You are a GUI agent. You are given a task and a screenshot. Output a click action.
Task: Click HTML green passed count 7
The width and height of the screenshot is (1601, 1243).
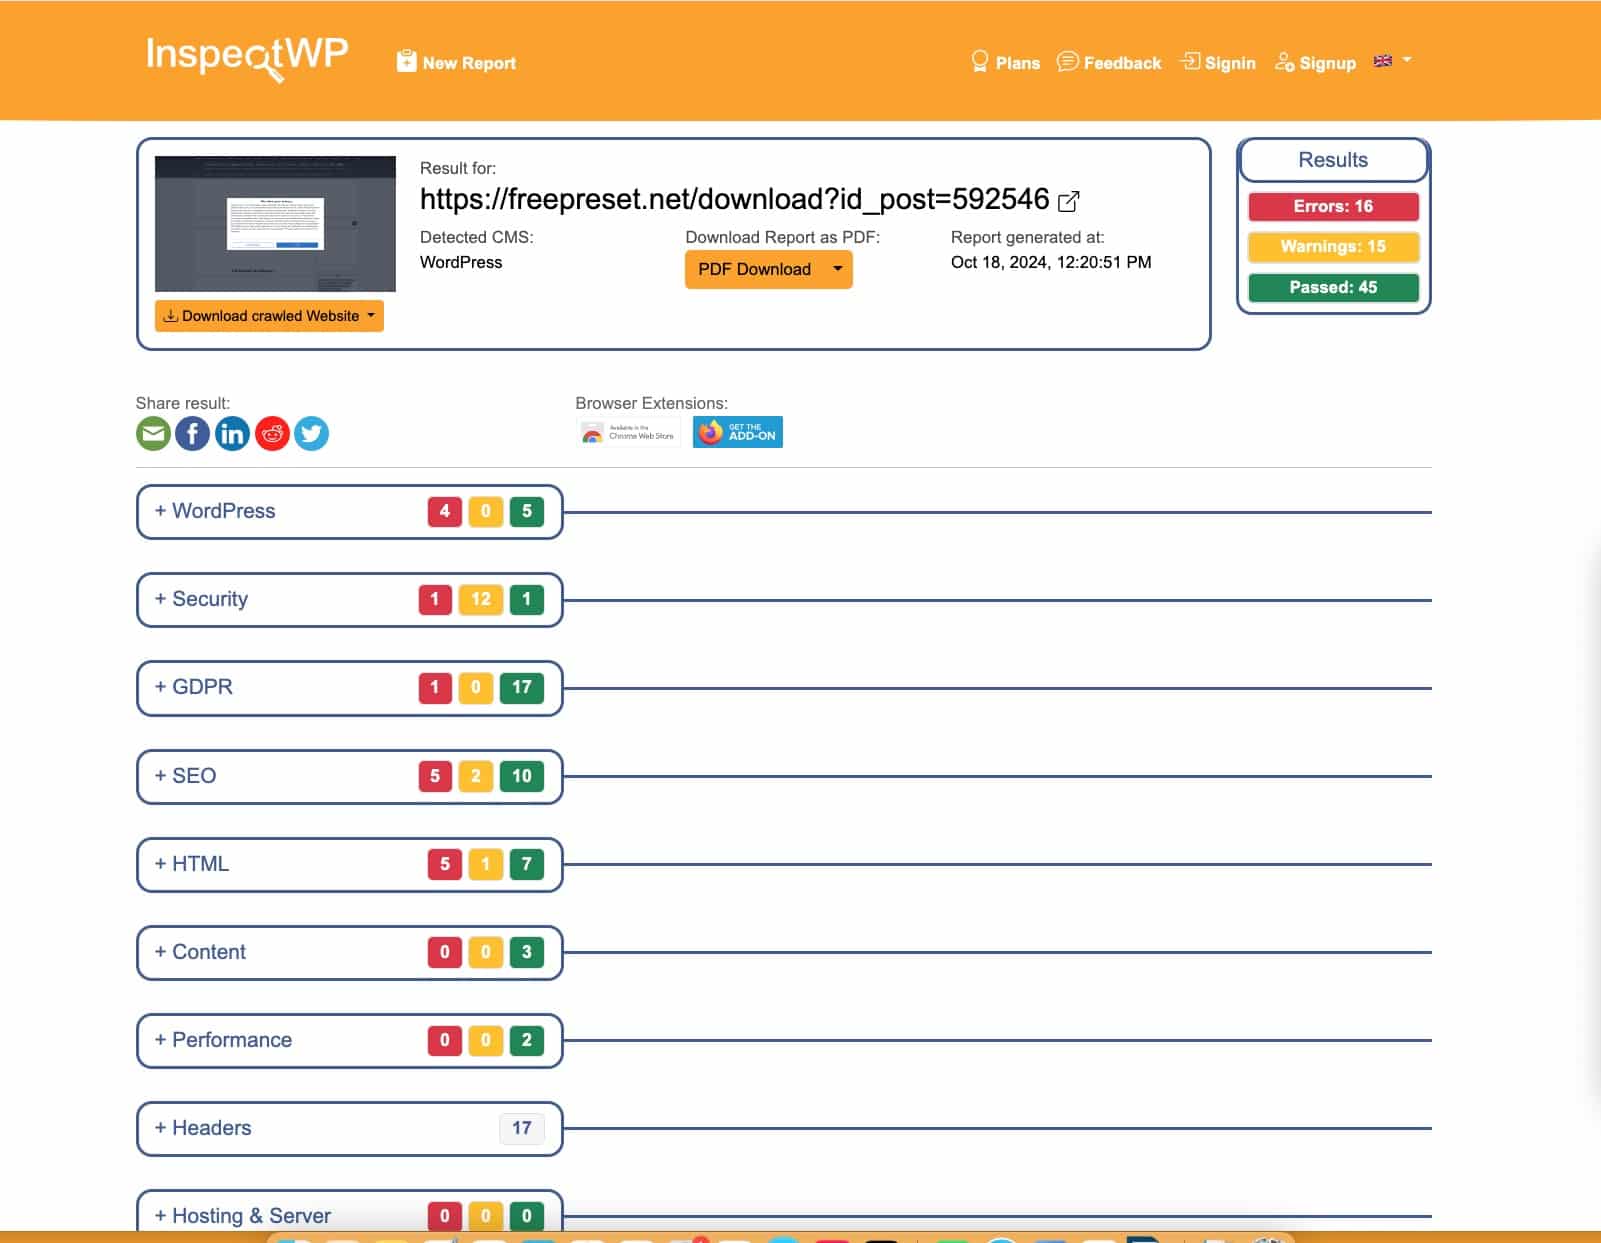(x=527, y=864)
